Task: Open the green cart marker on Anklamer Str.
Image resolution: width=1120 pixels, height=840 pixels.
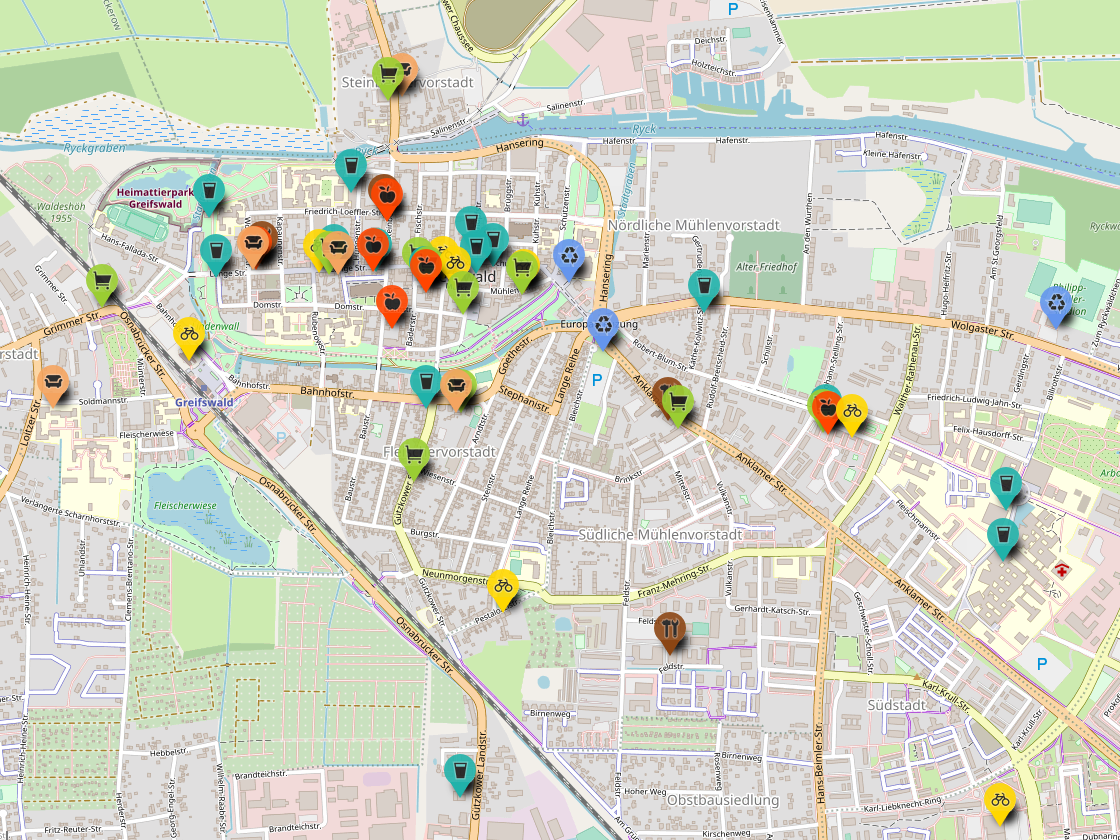Action: coord(678,402)
